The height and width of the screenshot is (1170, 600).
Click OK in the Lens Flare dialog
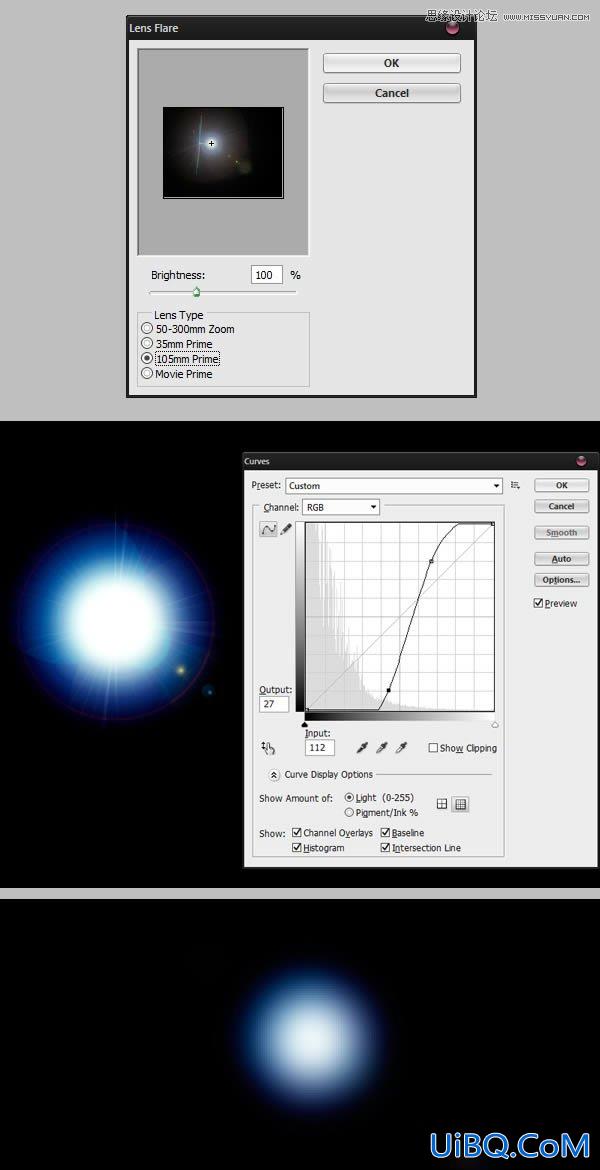(392, 63)
